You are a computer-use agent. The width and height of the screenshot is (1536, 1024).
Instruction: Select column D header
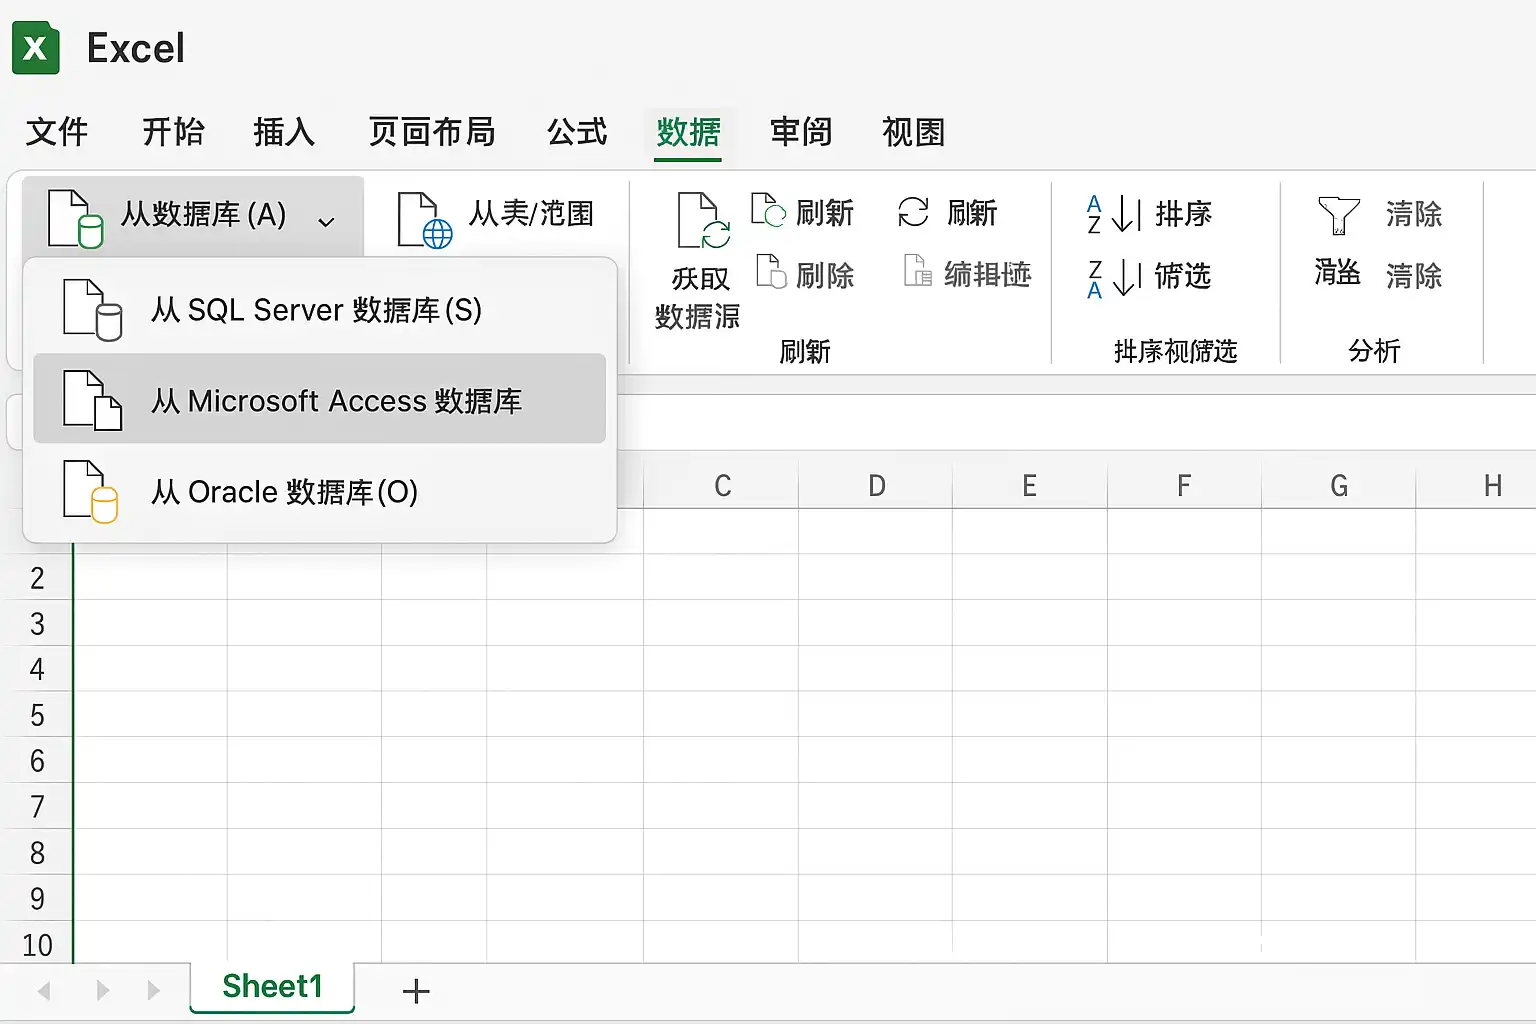click(x=876, y=486)
